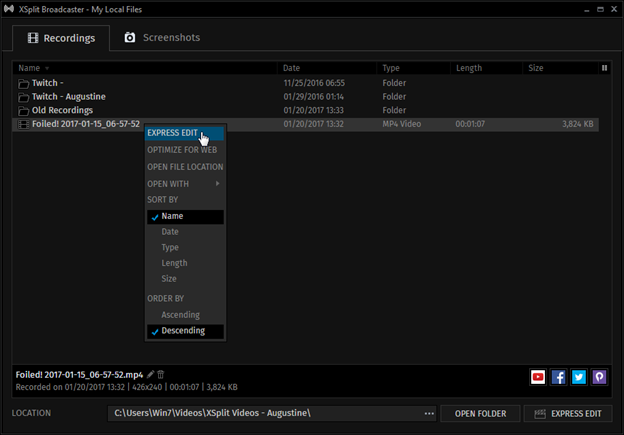The image size is (624, 435).
Task: Switch to the Screenshots tab
Action: coord(162,37)
